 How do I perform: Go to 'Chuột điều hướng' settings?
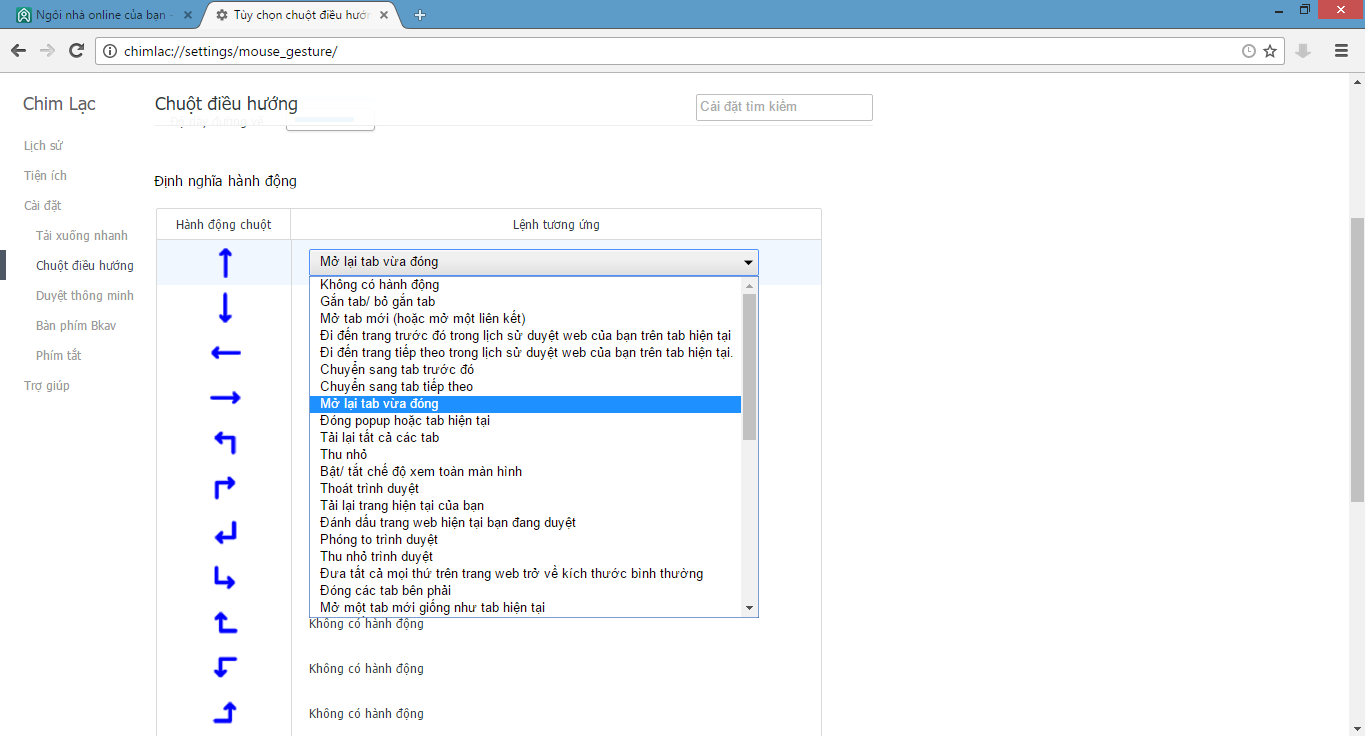85,266
